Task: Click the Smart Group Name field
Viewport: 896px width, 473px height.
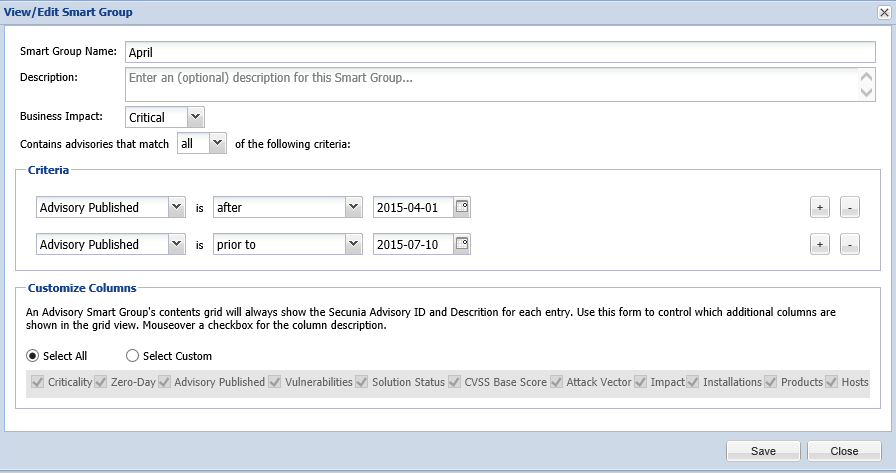Action: [x=500, y=53]
